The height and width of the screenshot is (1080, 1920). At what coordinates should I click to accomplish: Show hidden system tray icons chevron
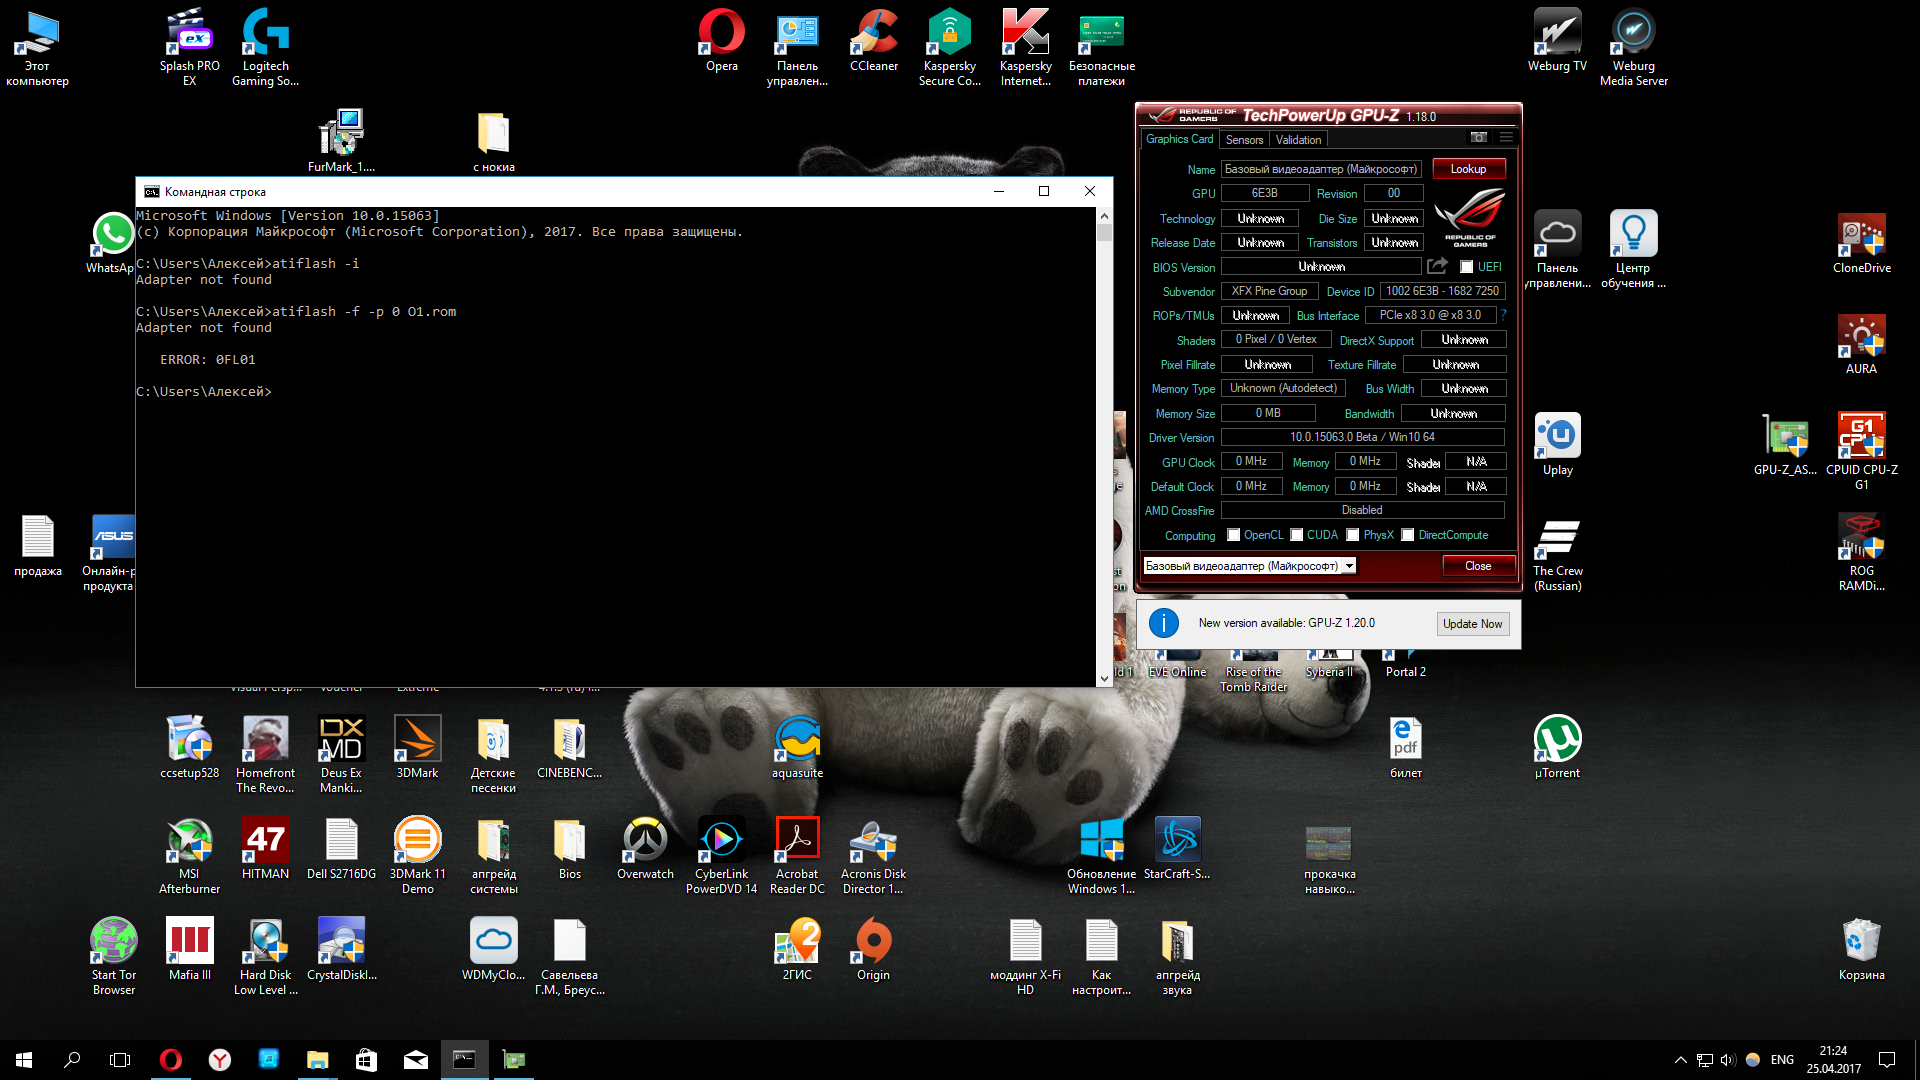tap(1680, 1060)
